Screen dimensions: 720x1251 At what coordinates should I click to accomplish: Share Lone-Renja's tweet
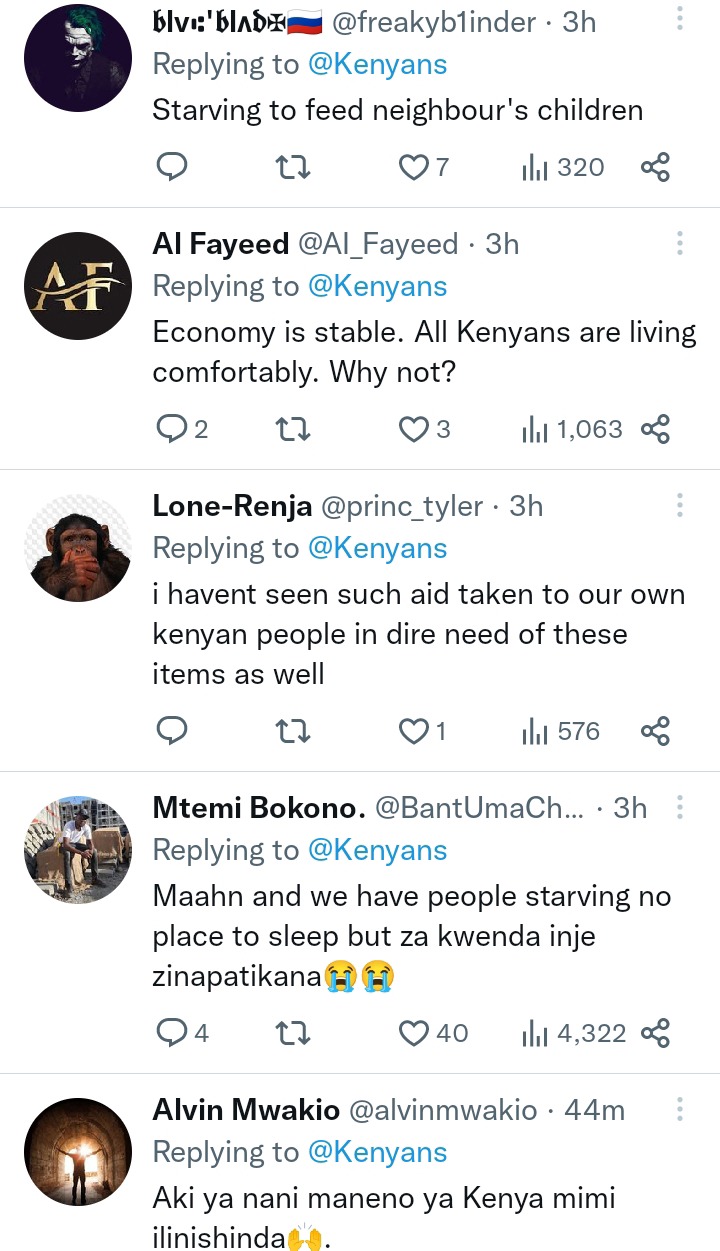point(655,732)
